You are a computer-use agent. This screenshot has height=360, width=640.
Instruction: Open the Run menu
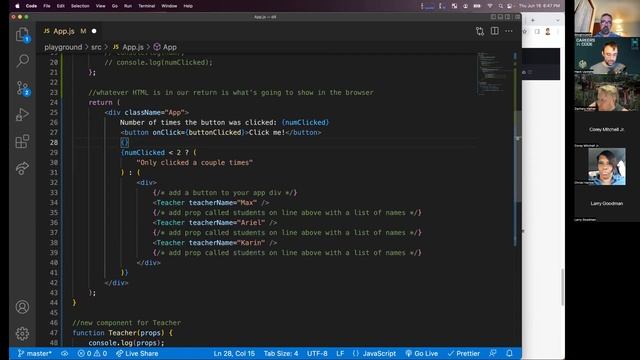pos(128,6)
